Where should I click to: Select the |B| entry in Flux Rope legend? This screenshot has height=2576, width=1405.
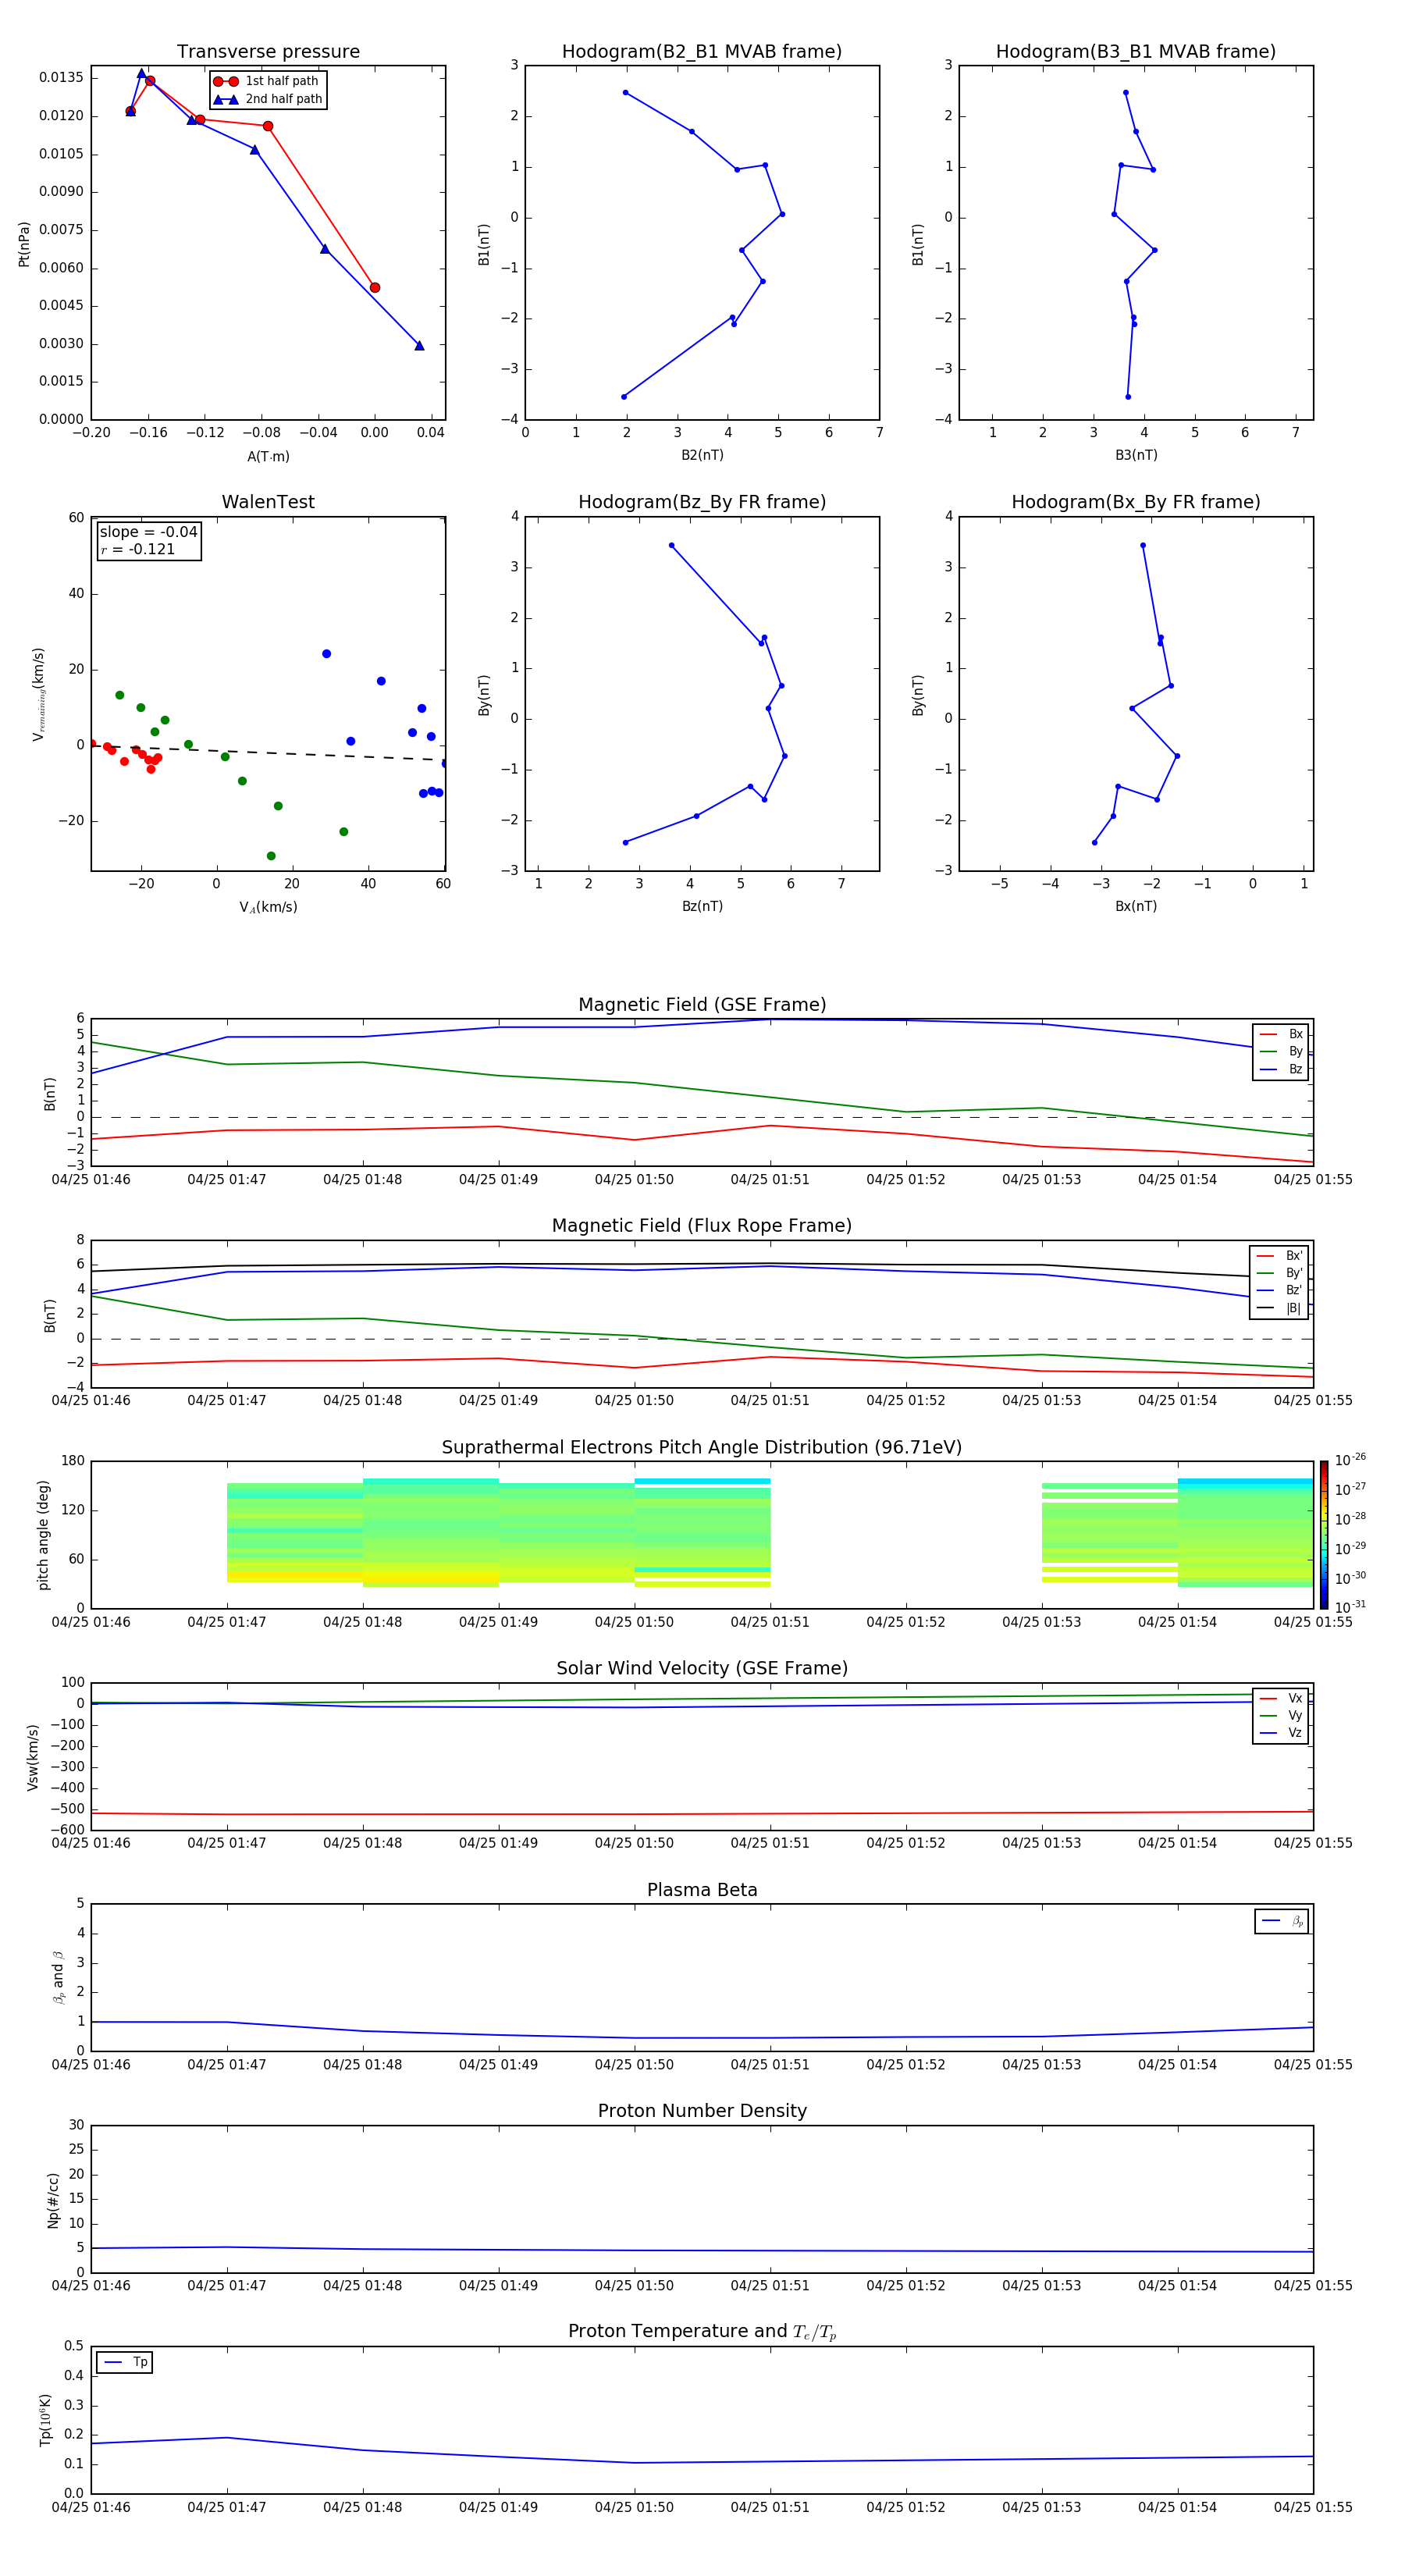coord(1279,1308)
